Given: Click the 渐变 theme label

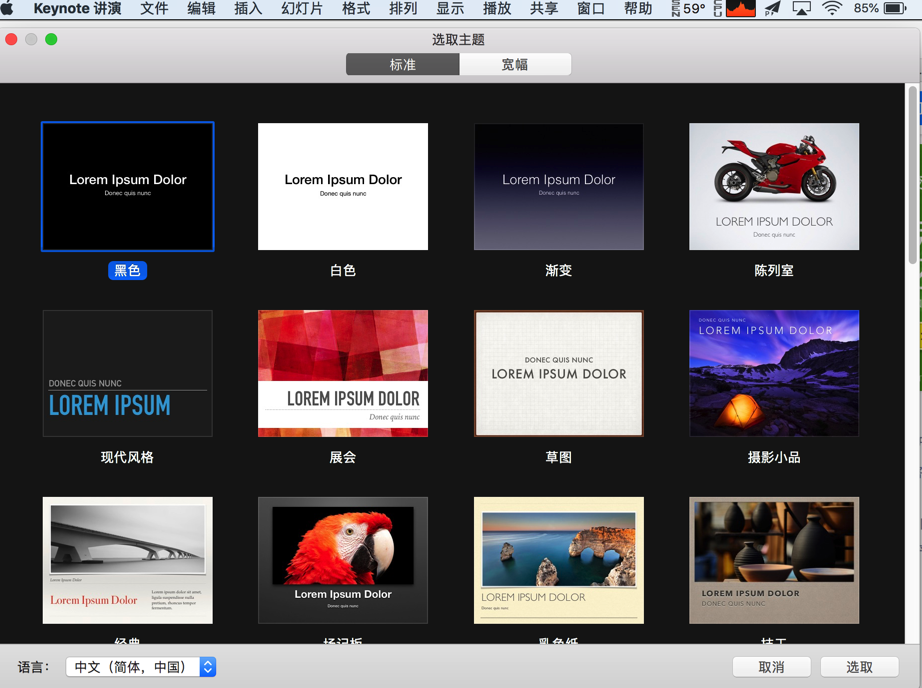Looking at the screenshot, I should point(559,270).
